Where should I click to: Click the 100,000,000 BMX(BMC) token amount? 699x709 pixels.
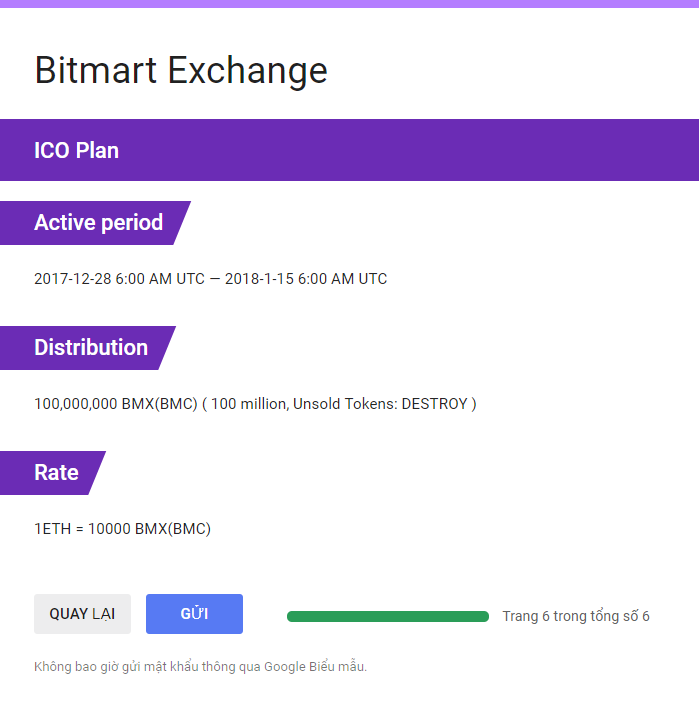pyautogui.click(x=115, y=404)
